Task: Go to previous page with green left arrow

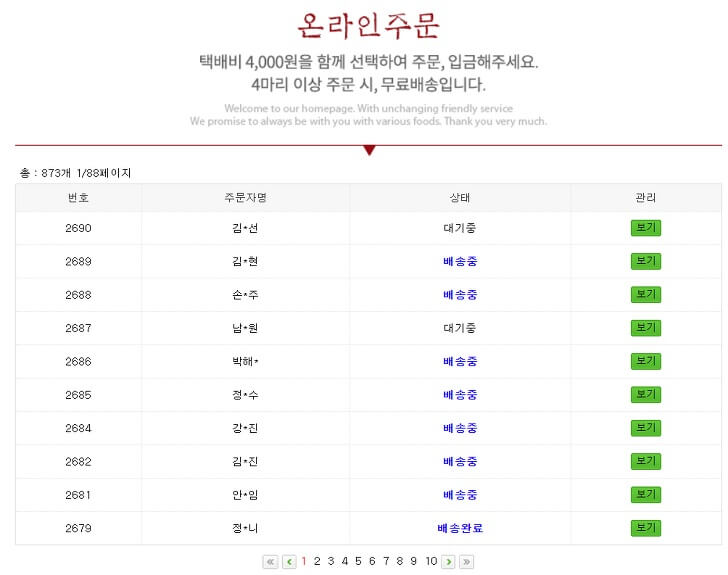Action: (x=289, y=562)
